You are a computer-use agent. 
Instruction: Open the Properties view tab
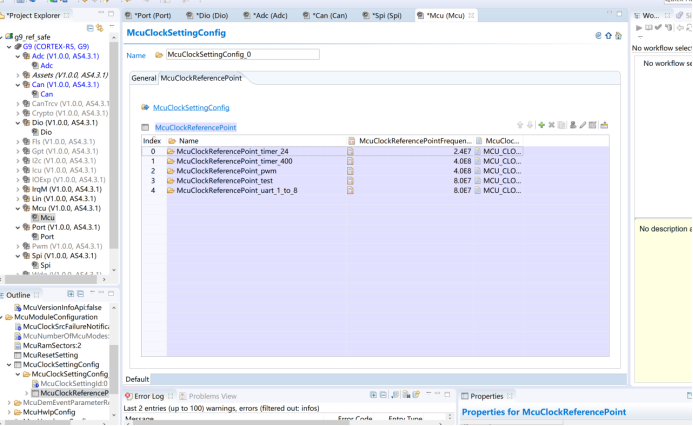click(486, 396)
